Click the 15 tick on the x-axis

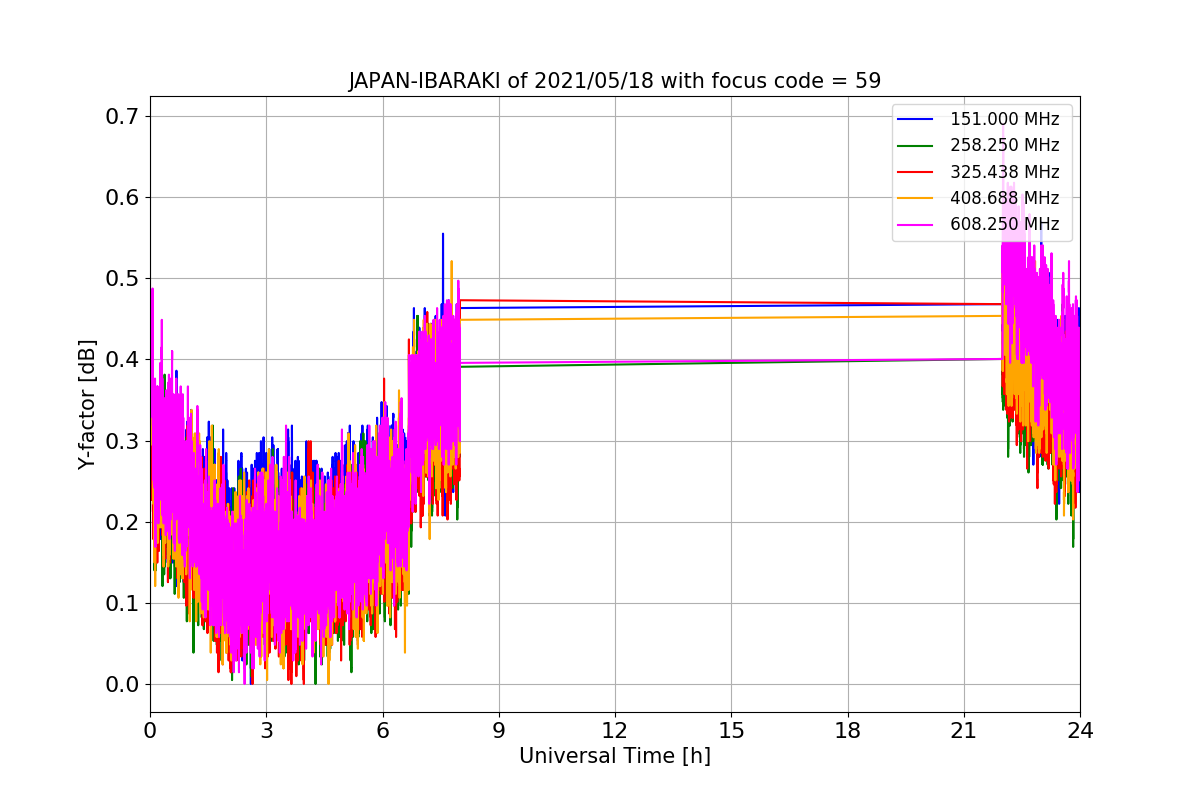click(x=731, y=730)
